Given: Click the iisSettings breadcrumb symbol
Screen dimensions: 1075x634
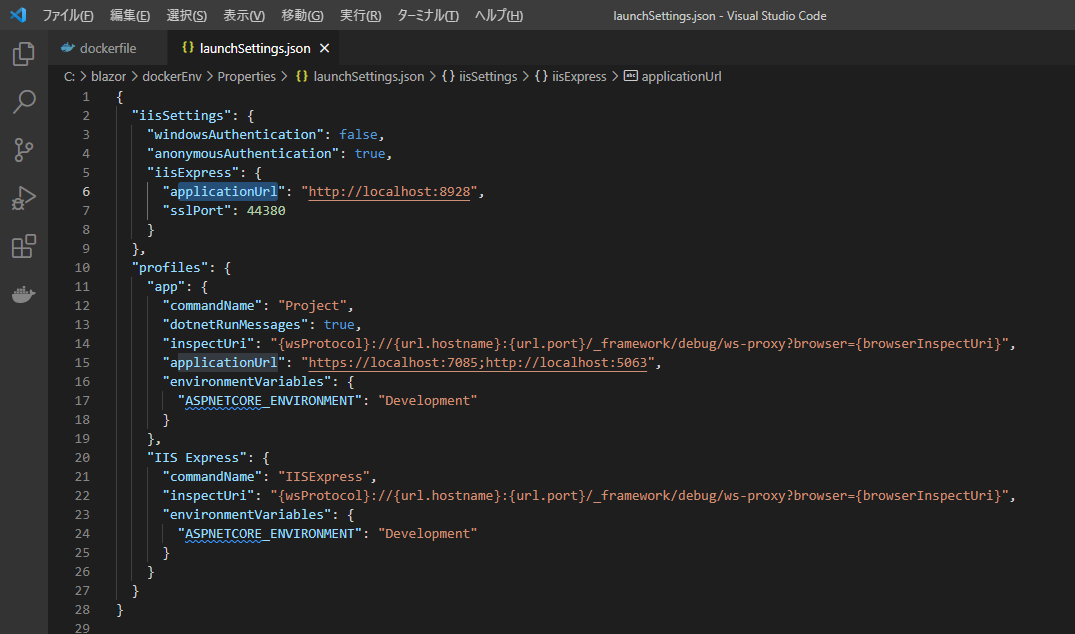Looking at the screenshot, I should [x=480, y=76].
